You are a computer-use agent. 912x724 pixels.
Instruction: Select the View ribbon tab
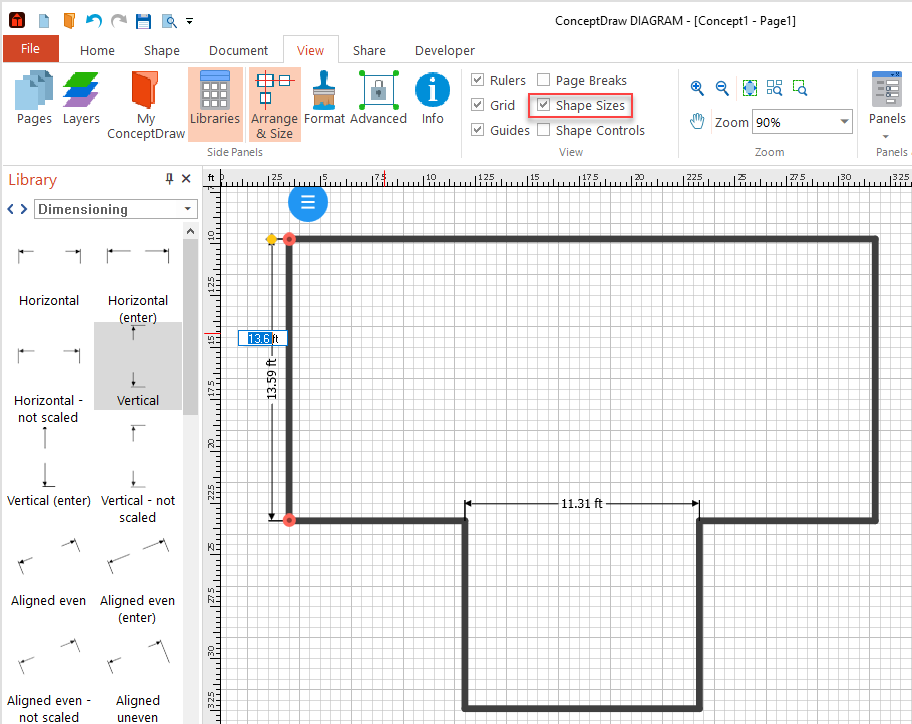(311, 51)
